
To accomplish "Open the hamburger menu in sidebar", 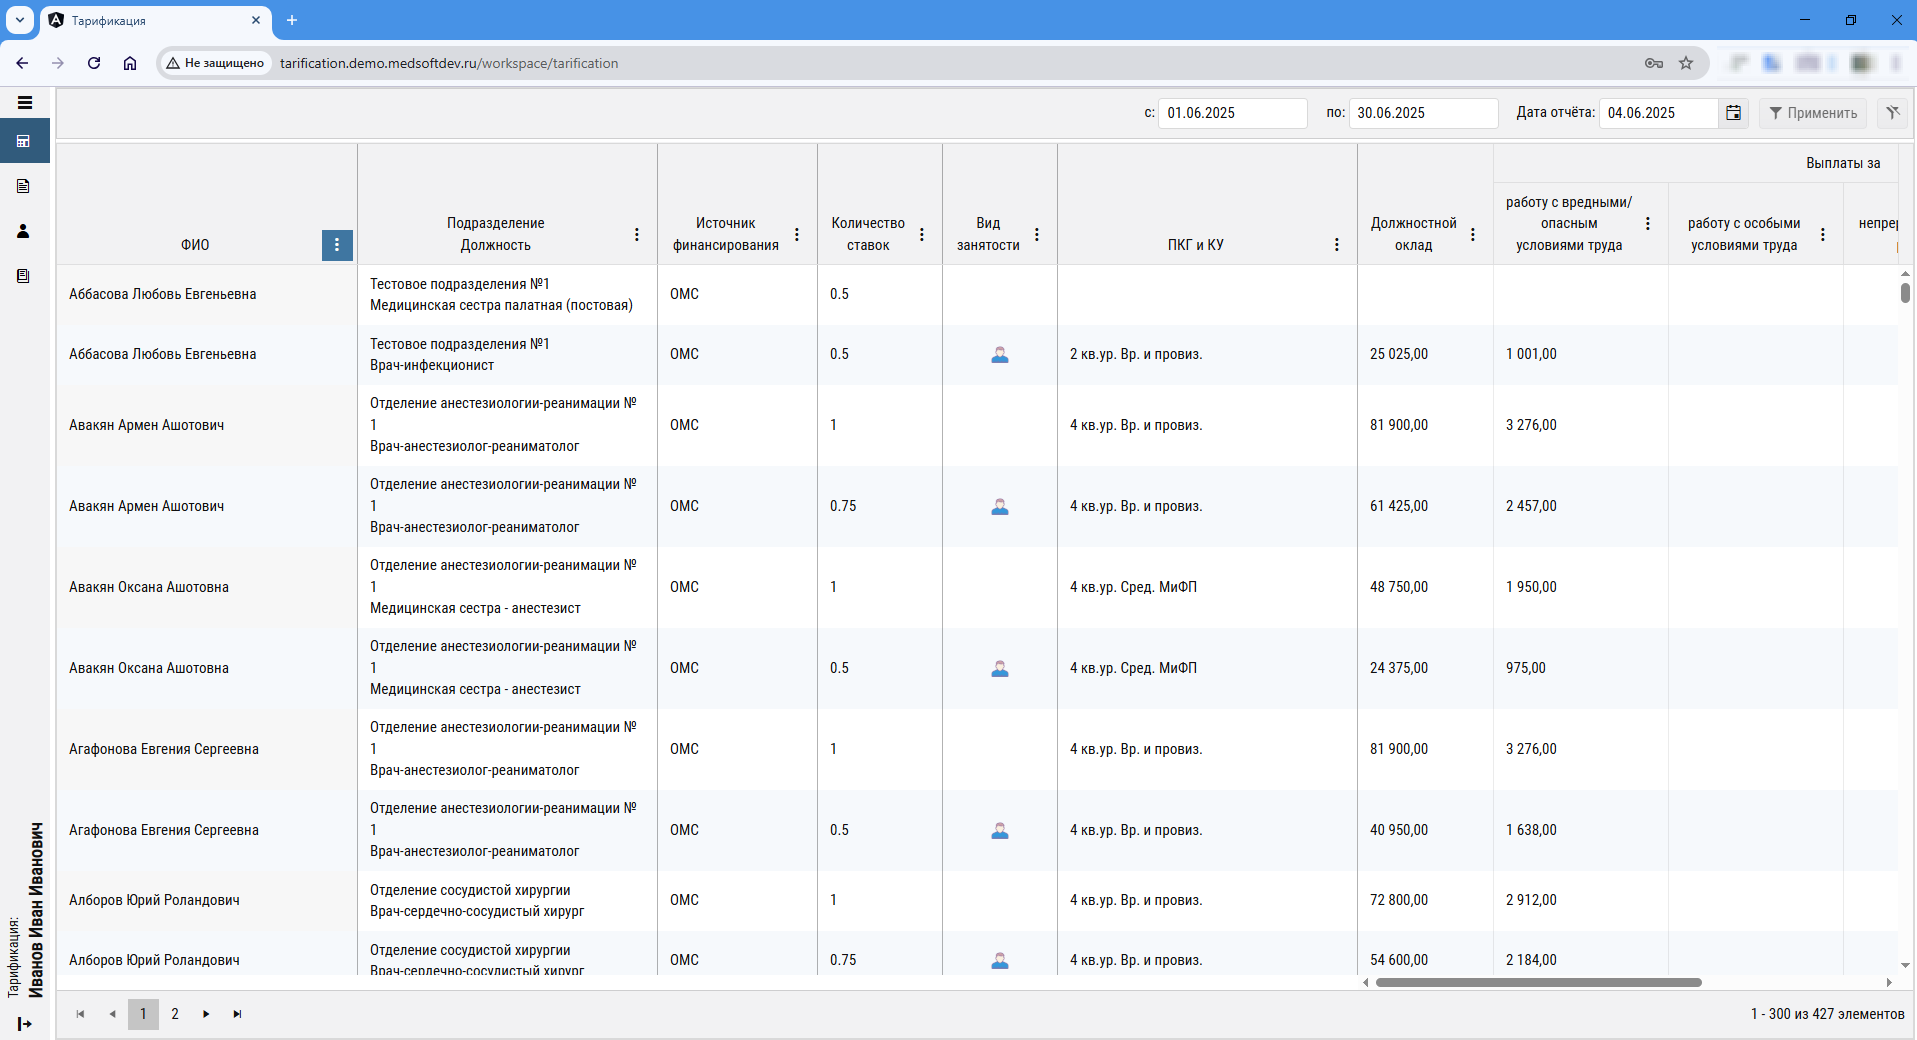I will (25, 102).
